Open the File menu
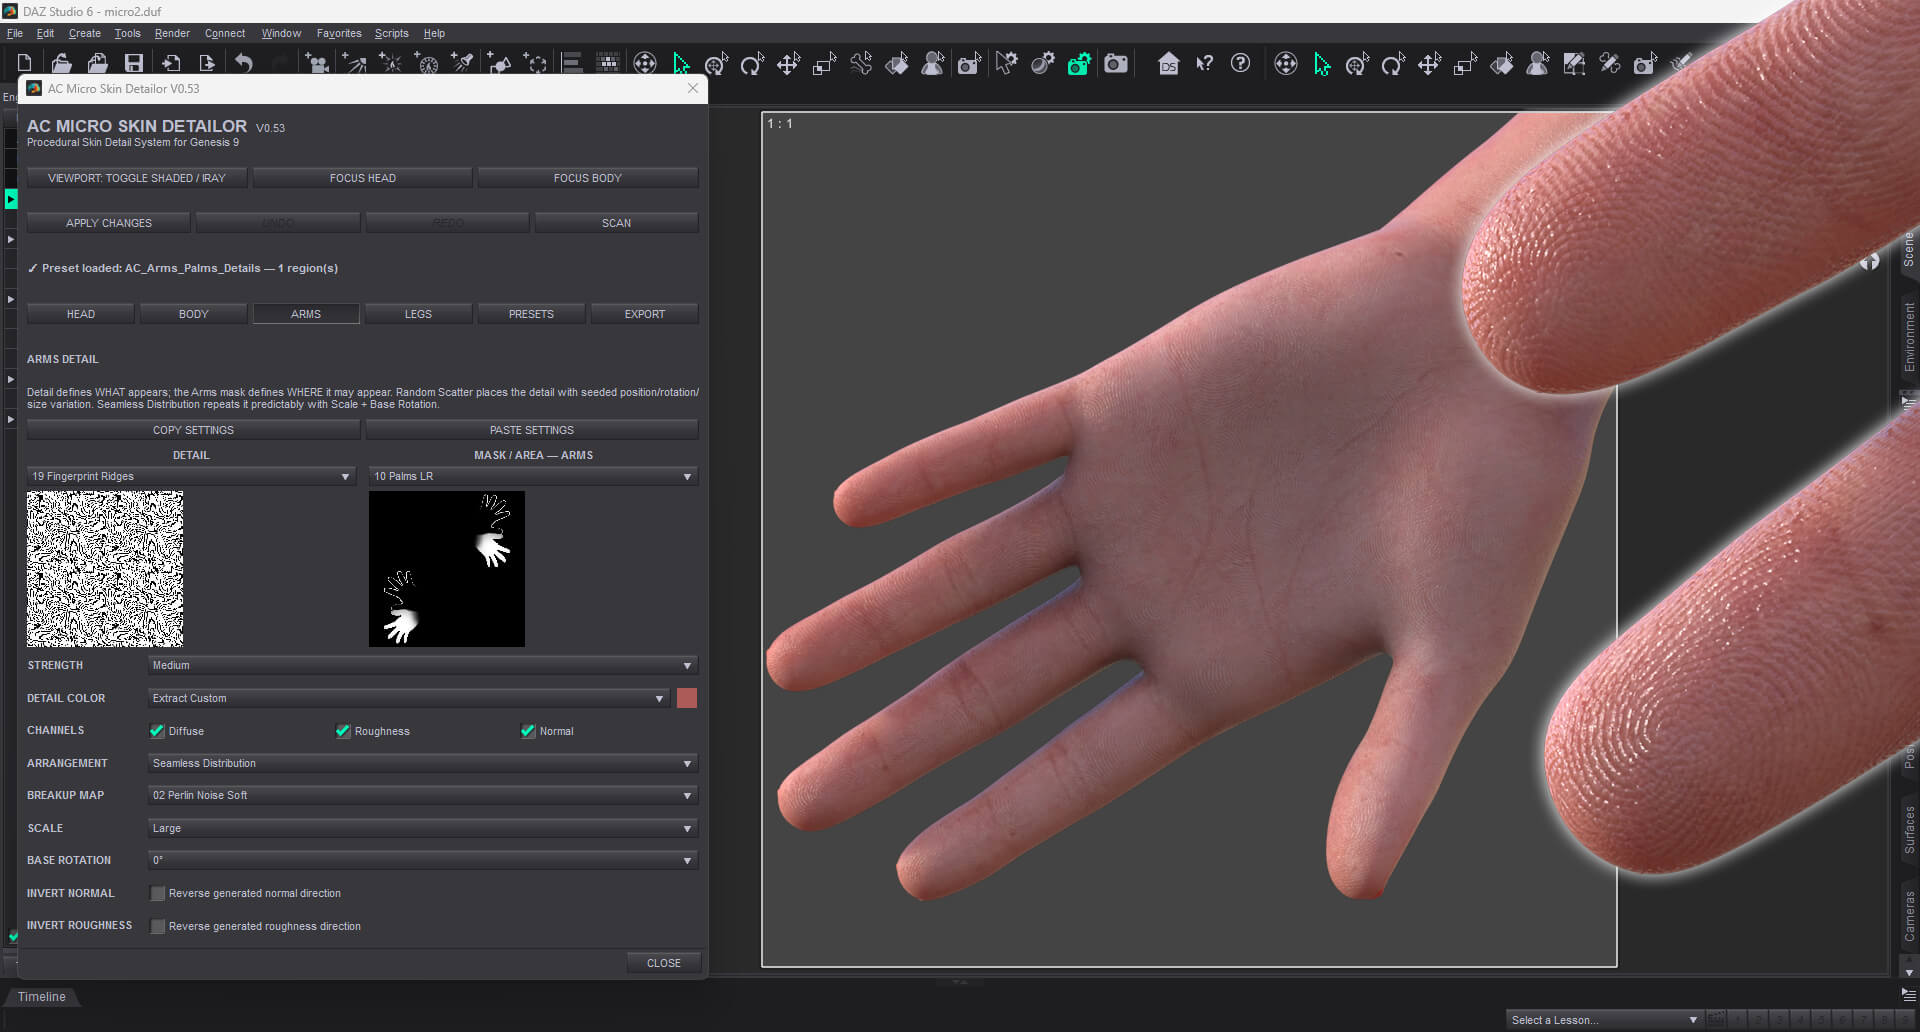Screen dimensions: 1920x1032 [15, 33]
